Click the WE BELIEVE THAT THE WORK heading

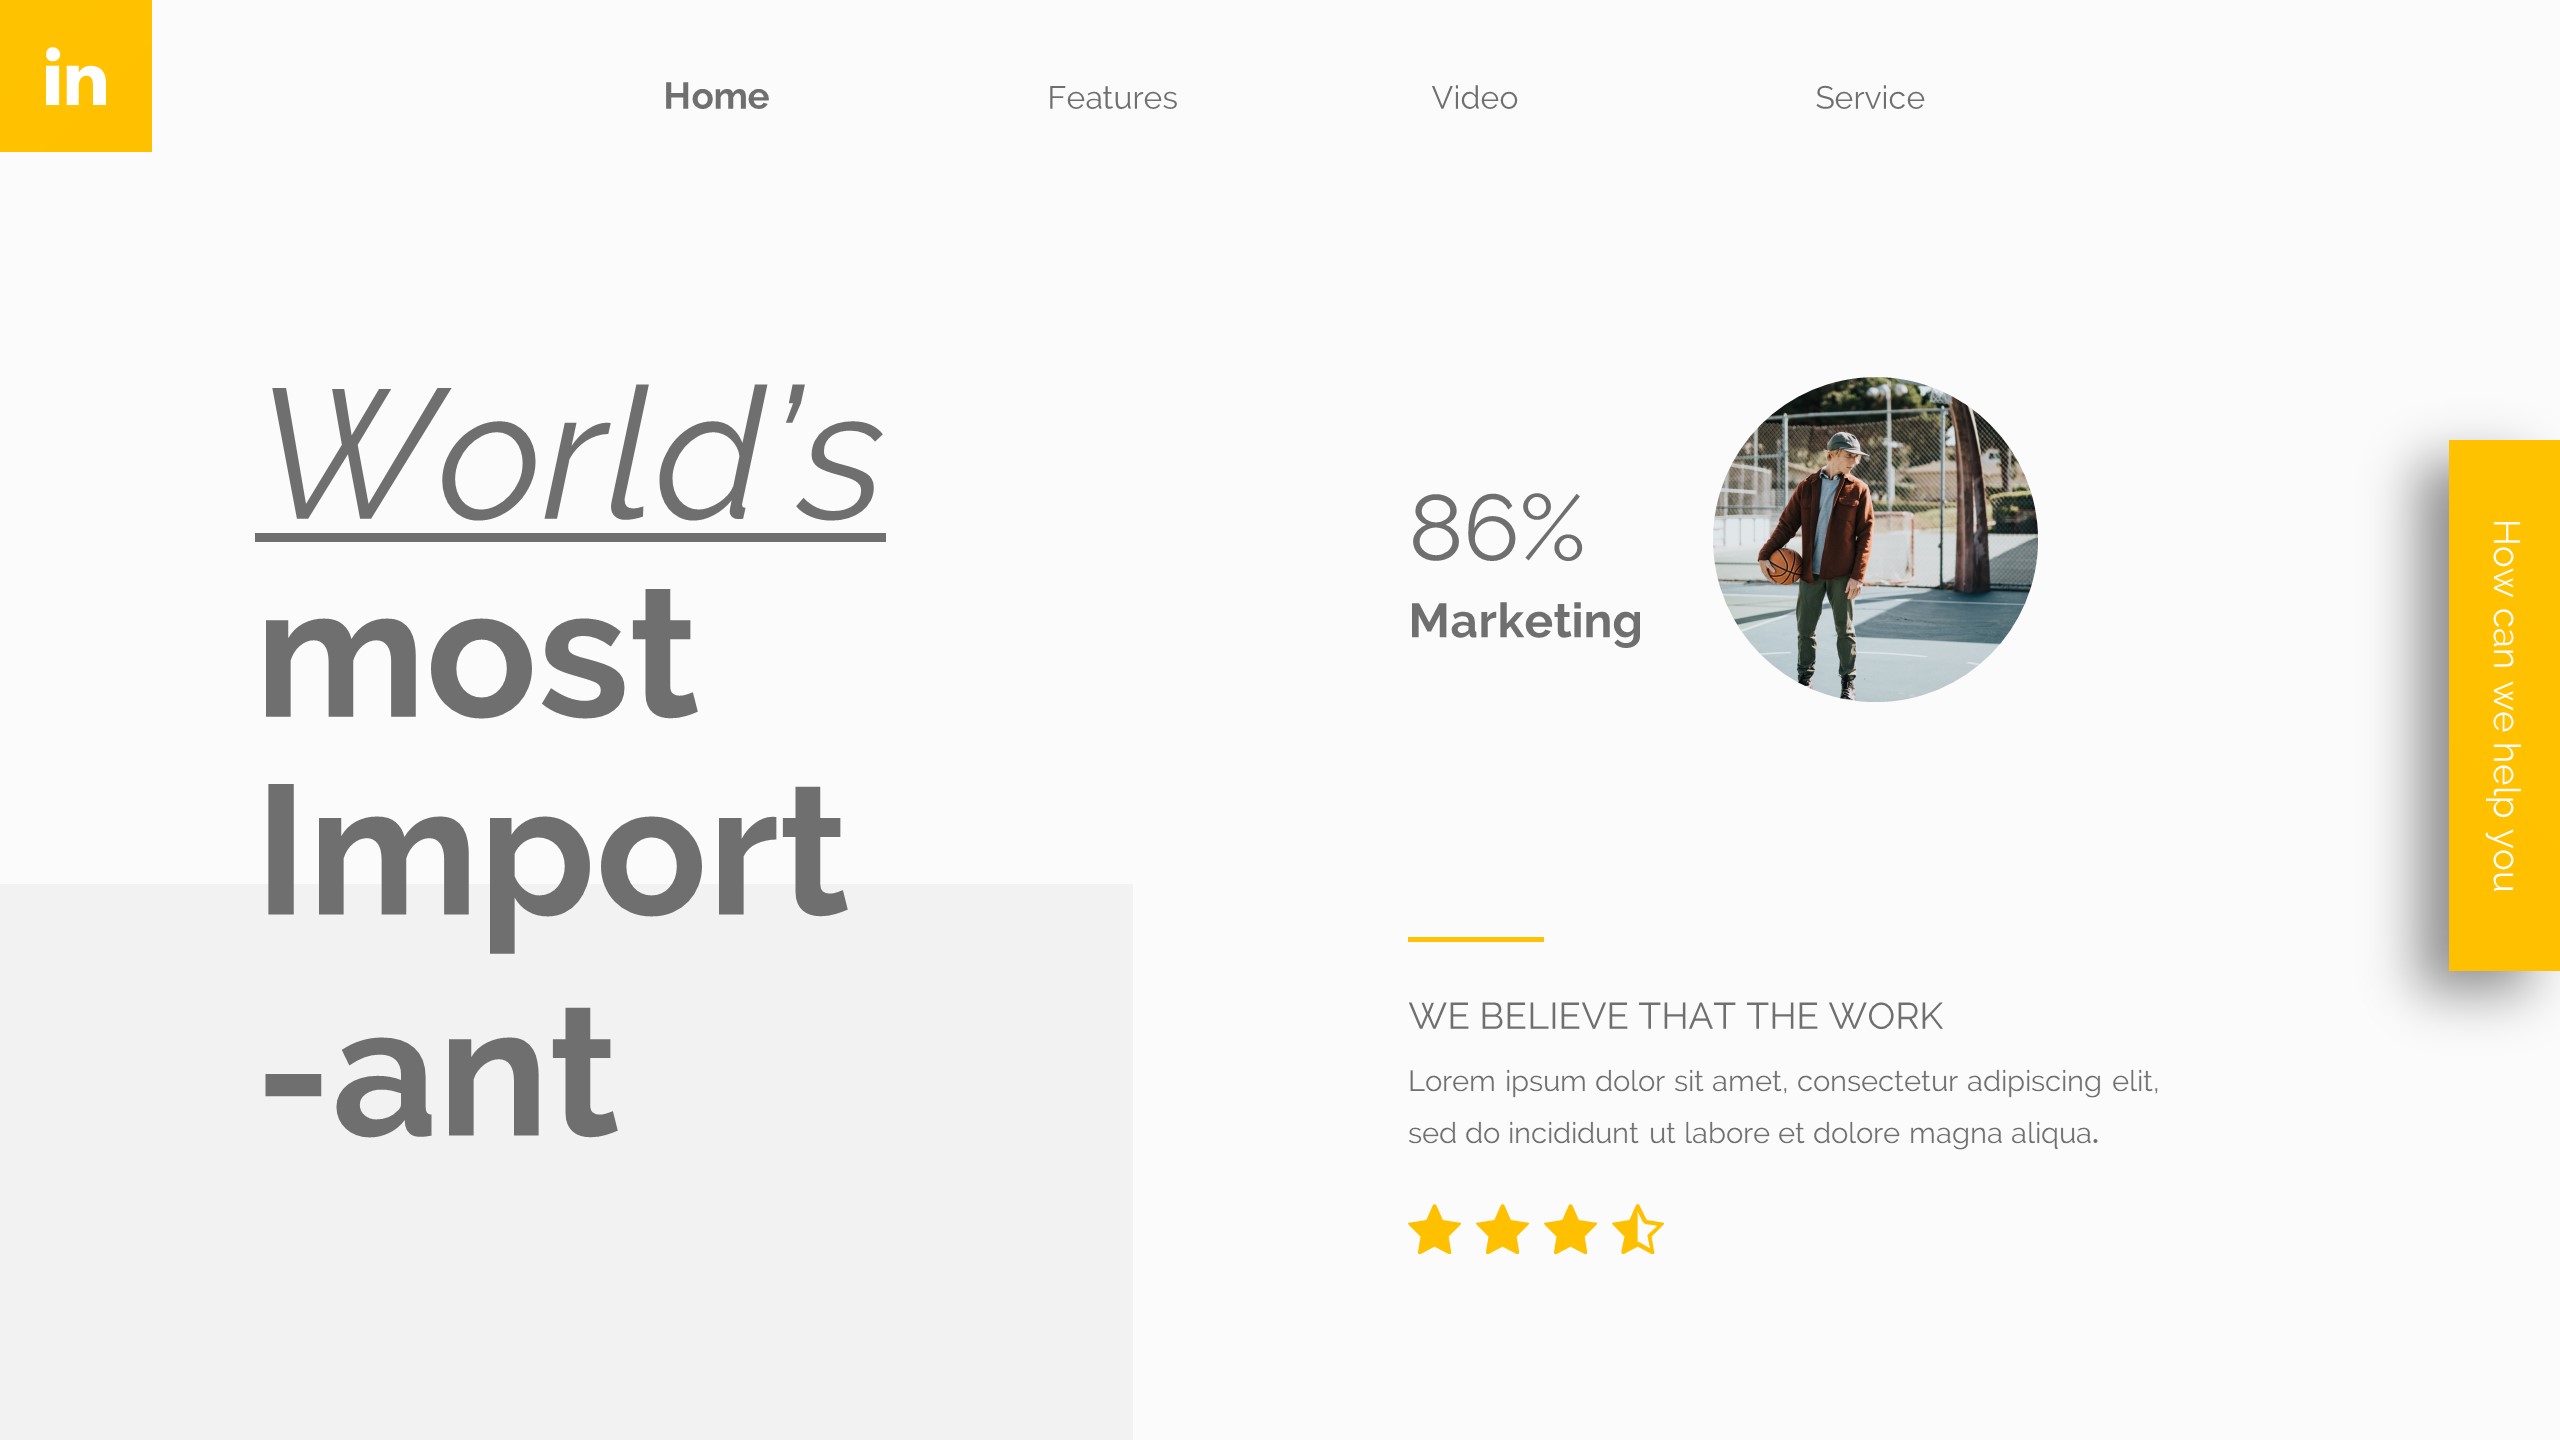coord(1675,1016)
